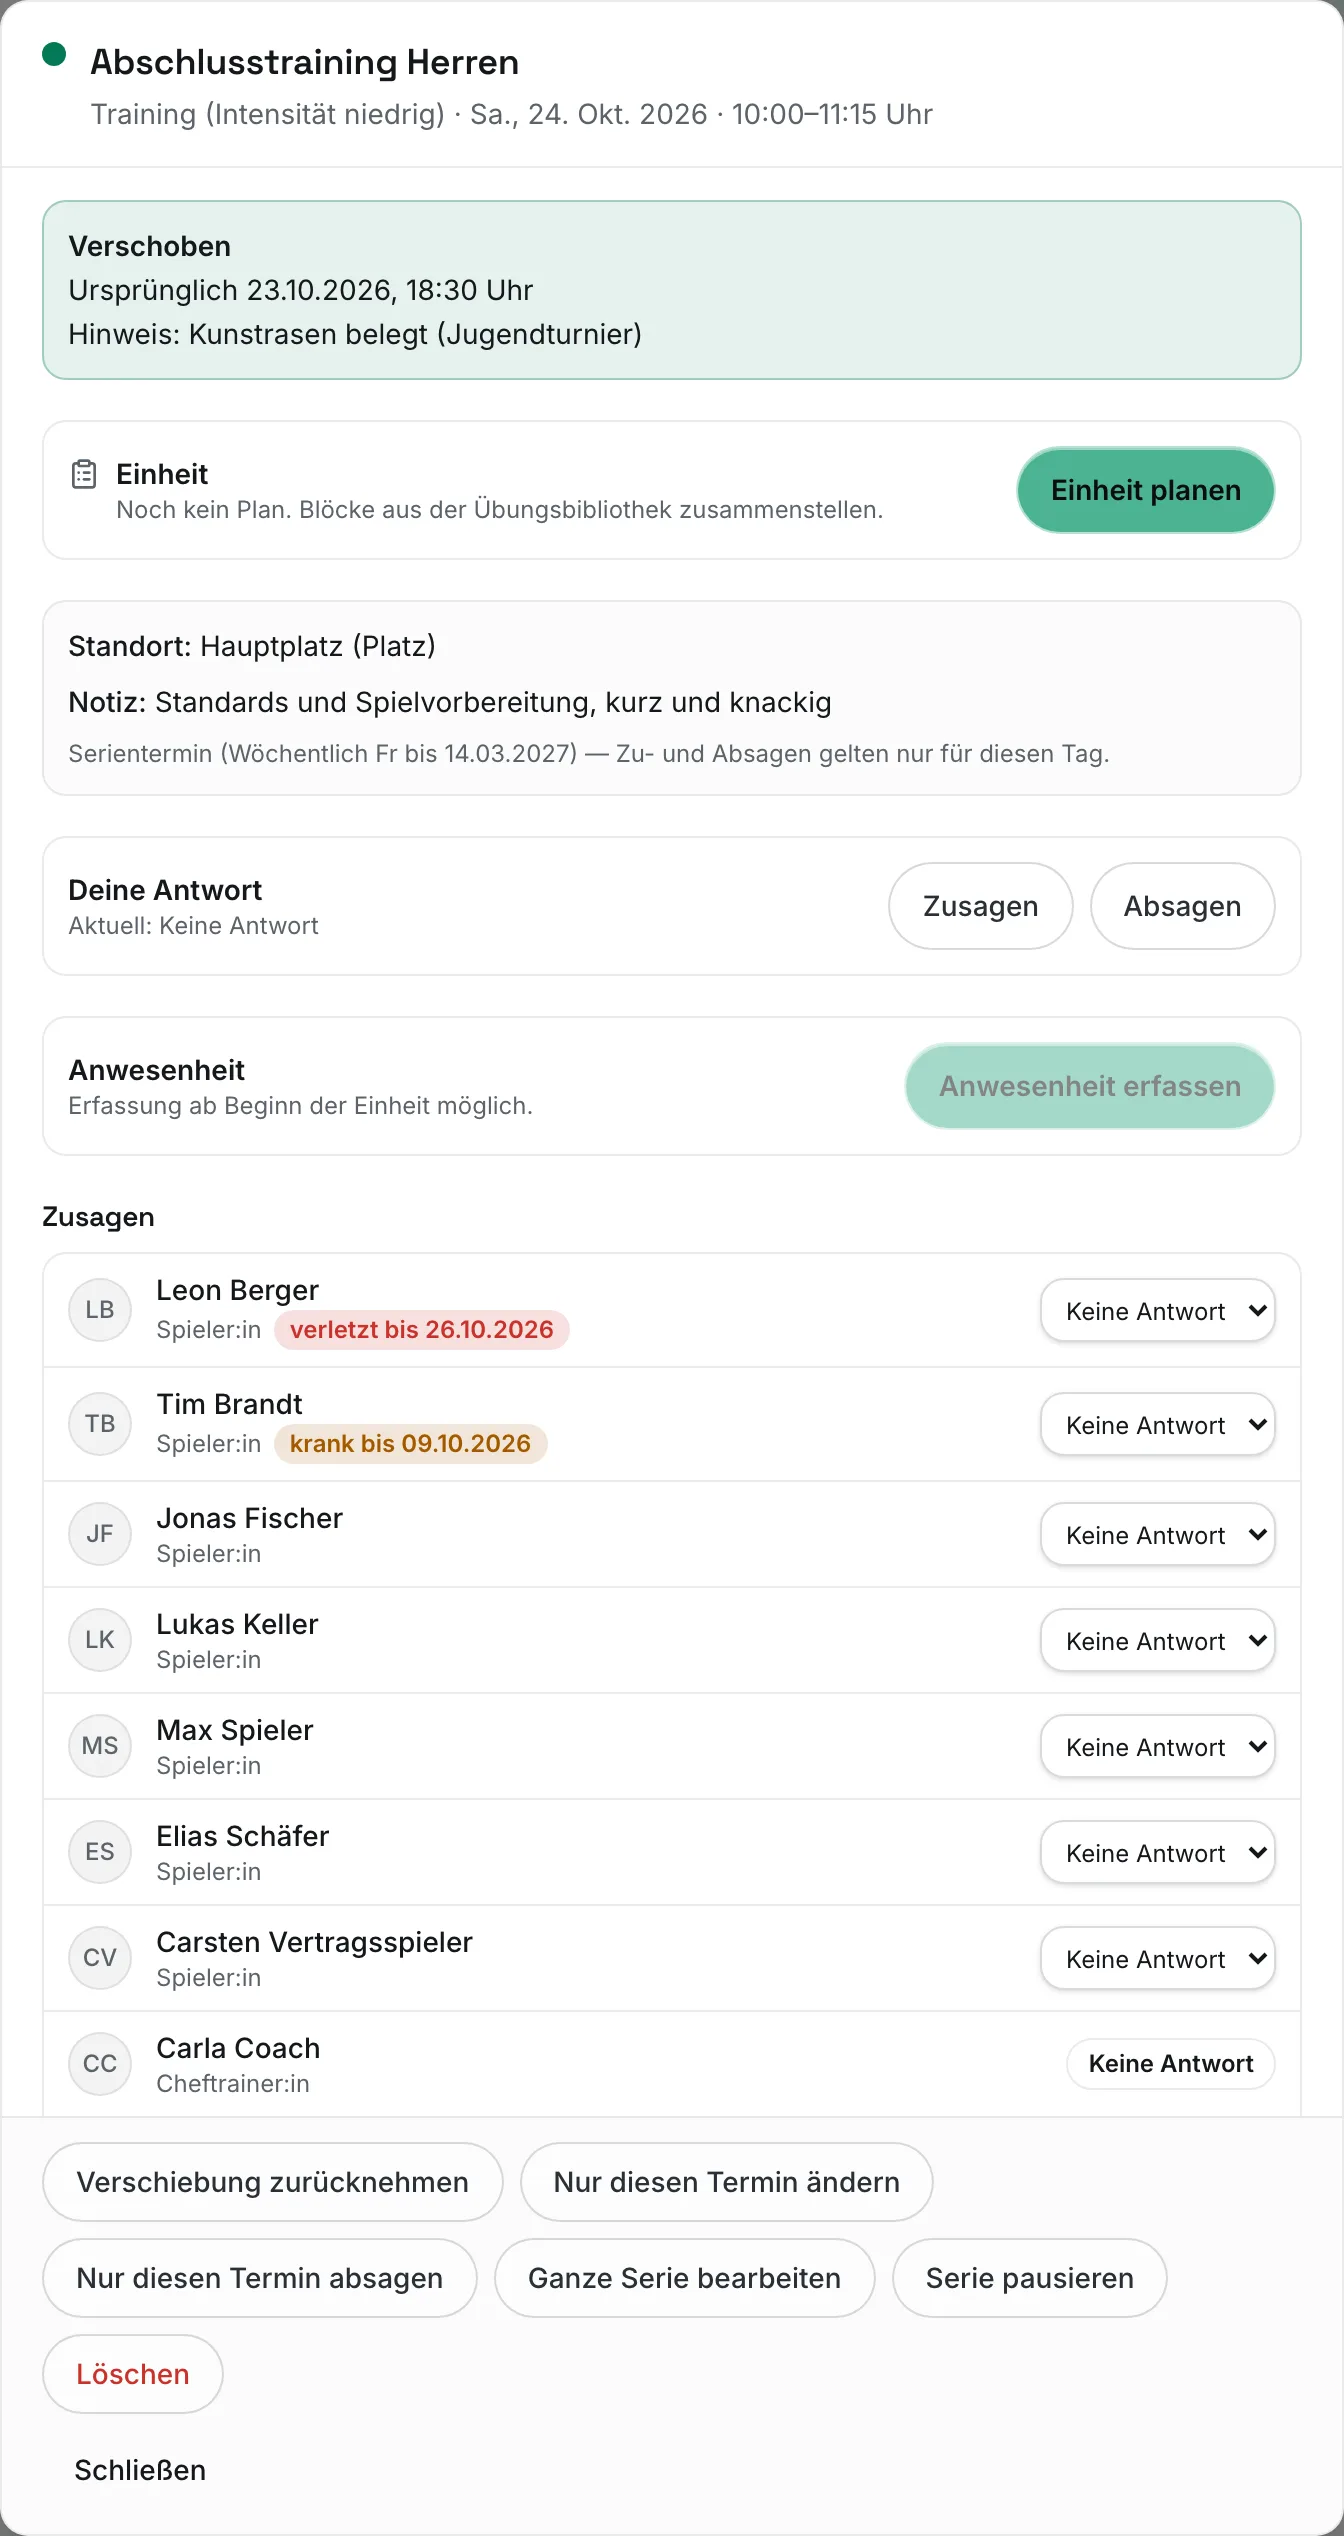Select Nur diesen Termin ändern

(727, 2182)
